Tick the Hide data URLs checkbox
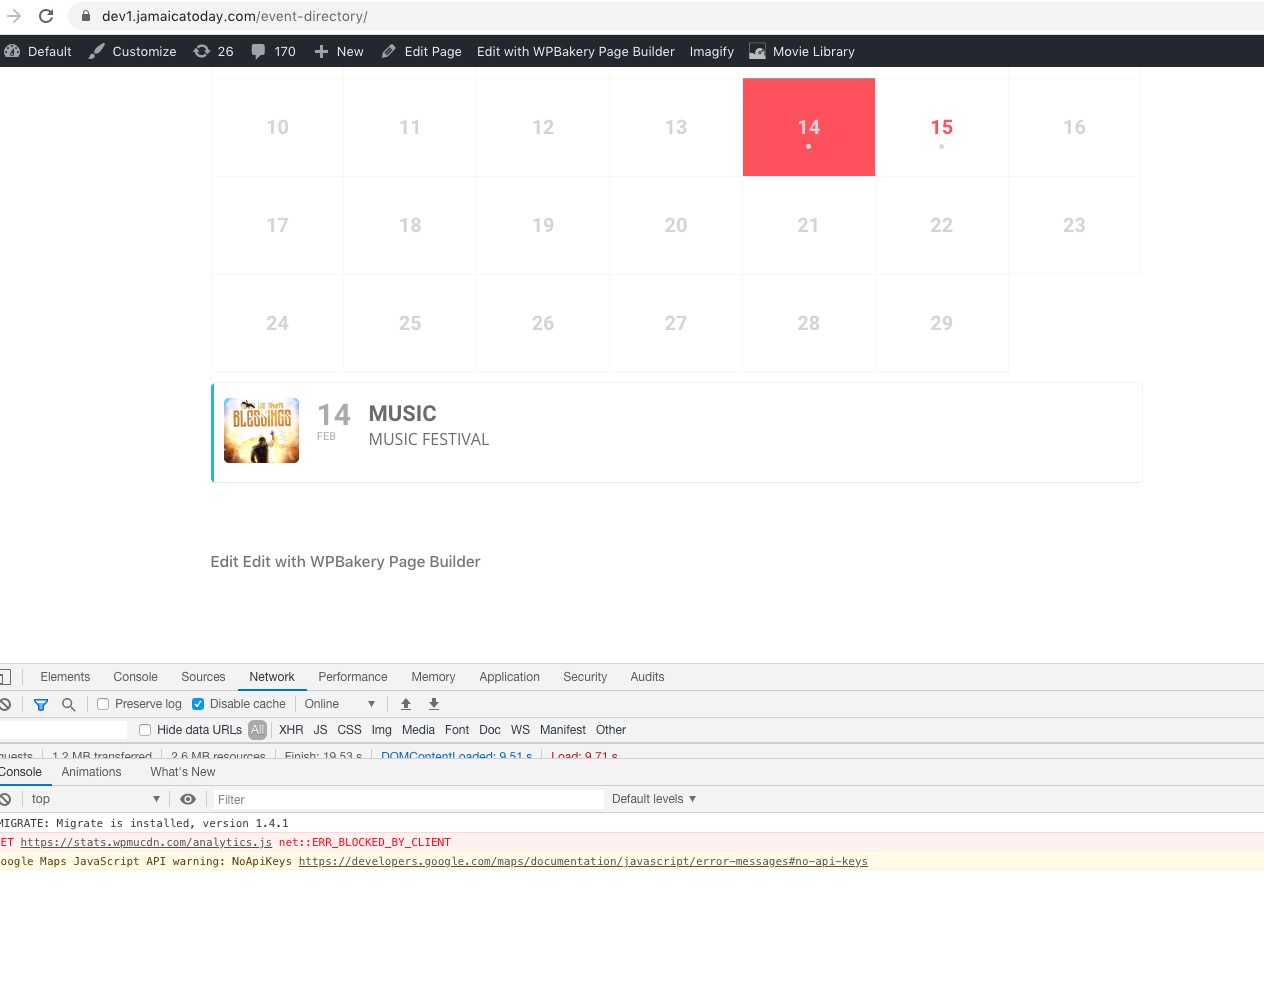1264x990 pixels. pos(145,730)
